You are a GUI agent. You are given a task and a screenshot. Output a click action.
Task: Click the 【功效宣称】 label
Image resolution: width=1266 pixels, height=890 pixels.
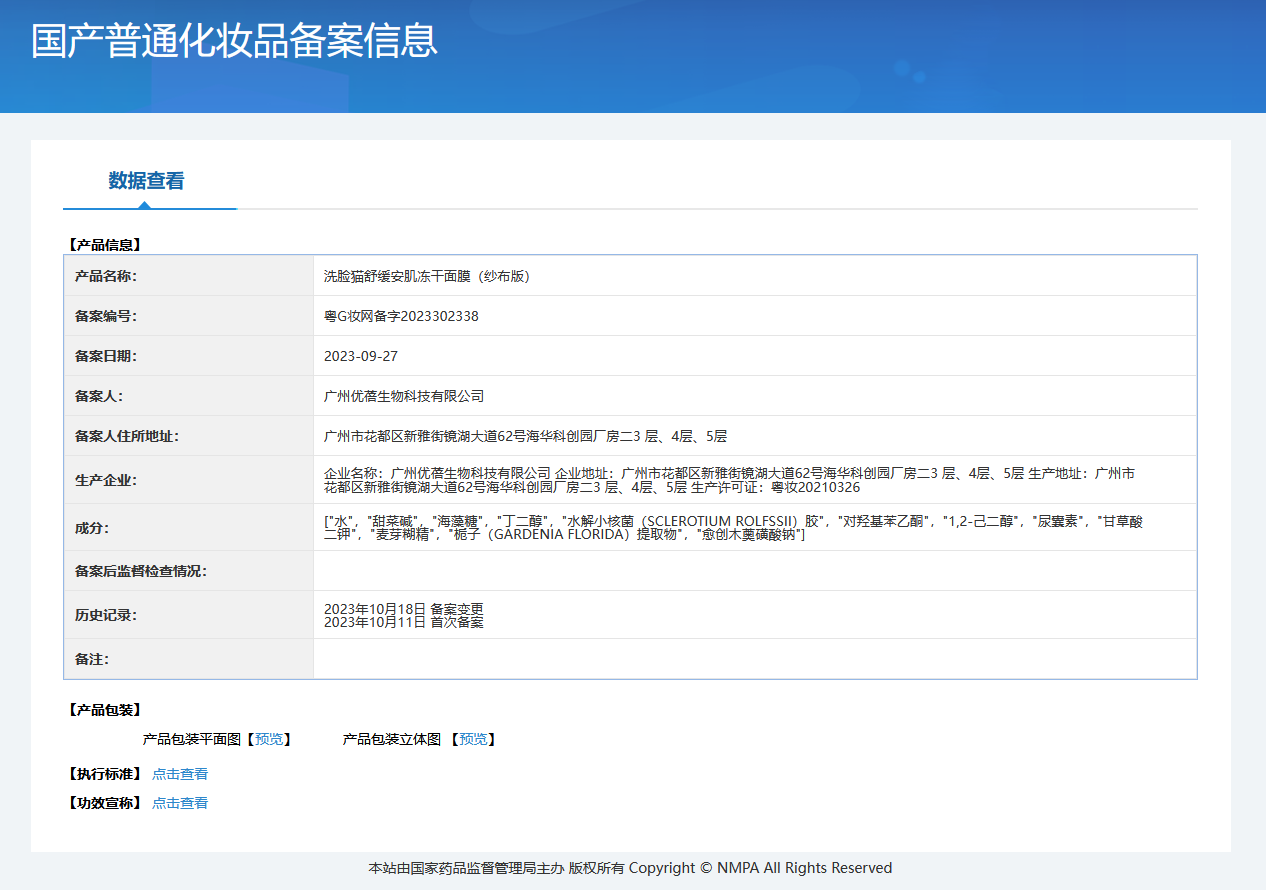click(x=105, y=803)
